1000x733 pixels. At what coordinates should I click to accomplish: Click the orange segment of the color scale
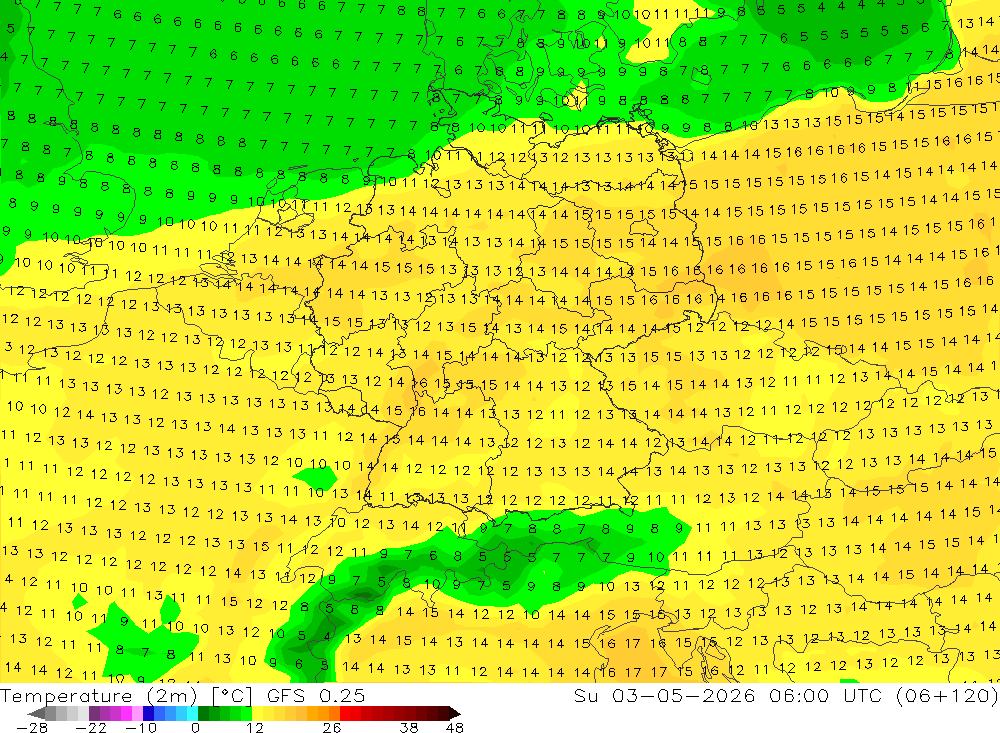pos(323,713)
